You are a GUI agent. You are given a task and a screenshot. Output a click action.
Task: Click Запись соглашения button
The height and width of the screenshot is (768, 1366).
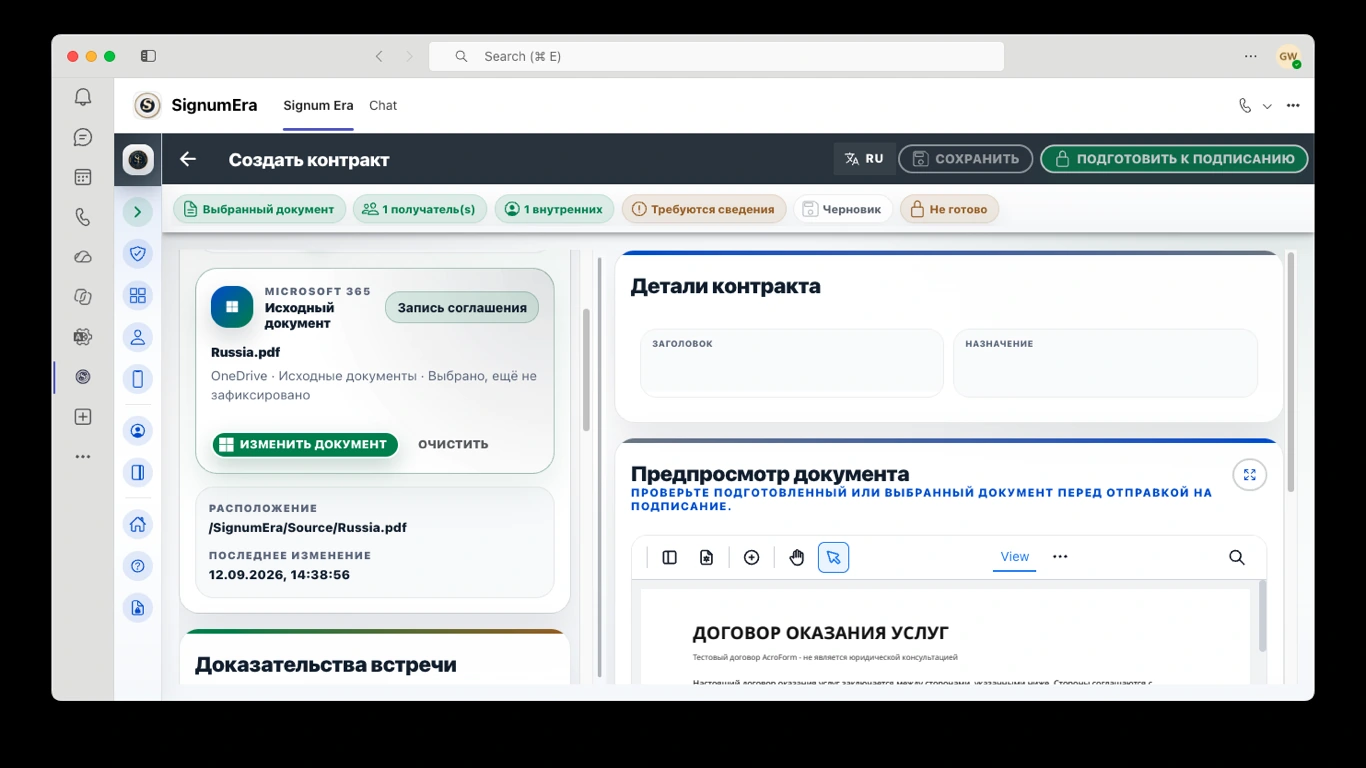click(462, 308)
